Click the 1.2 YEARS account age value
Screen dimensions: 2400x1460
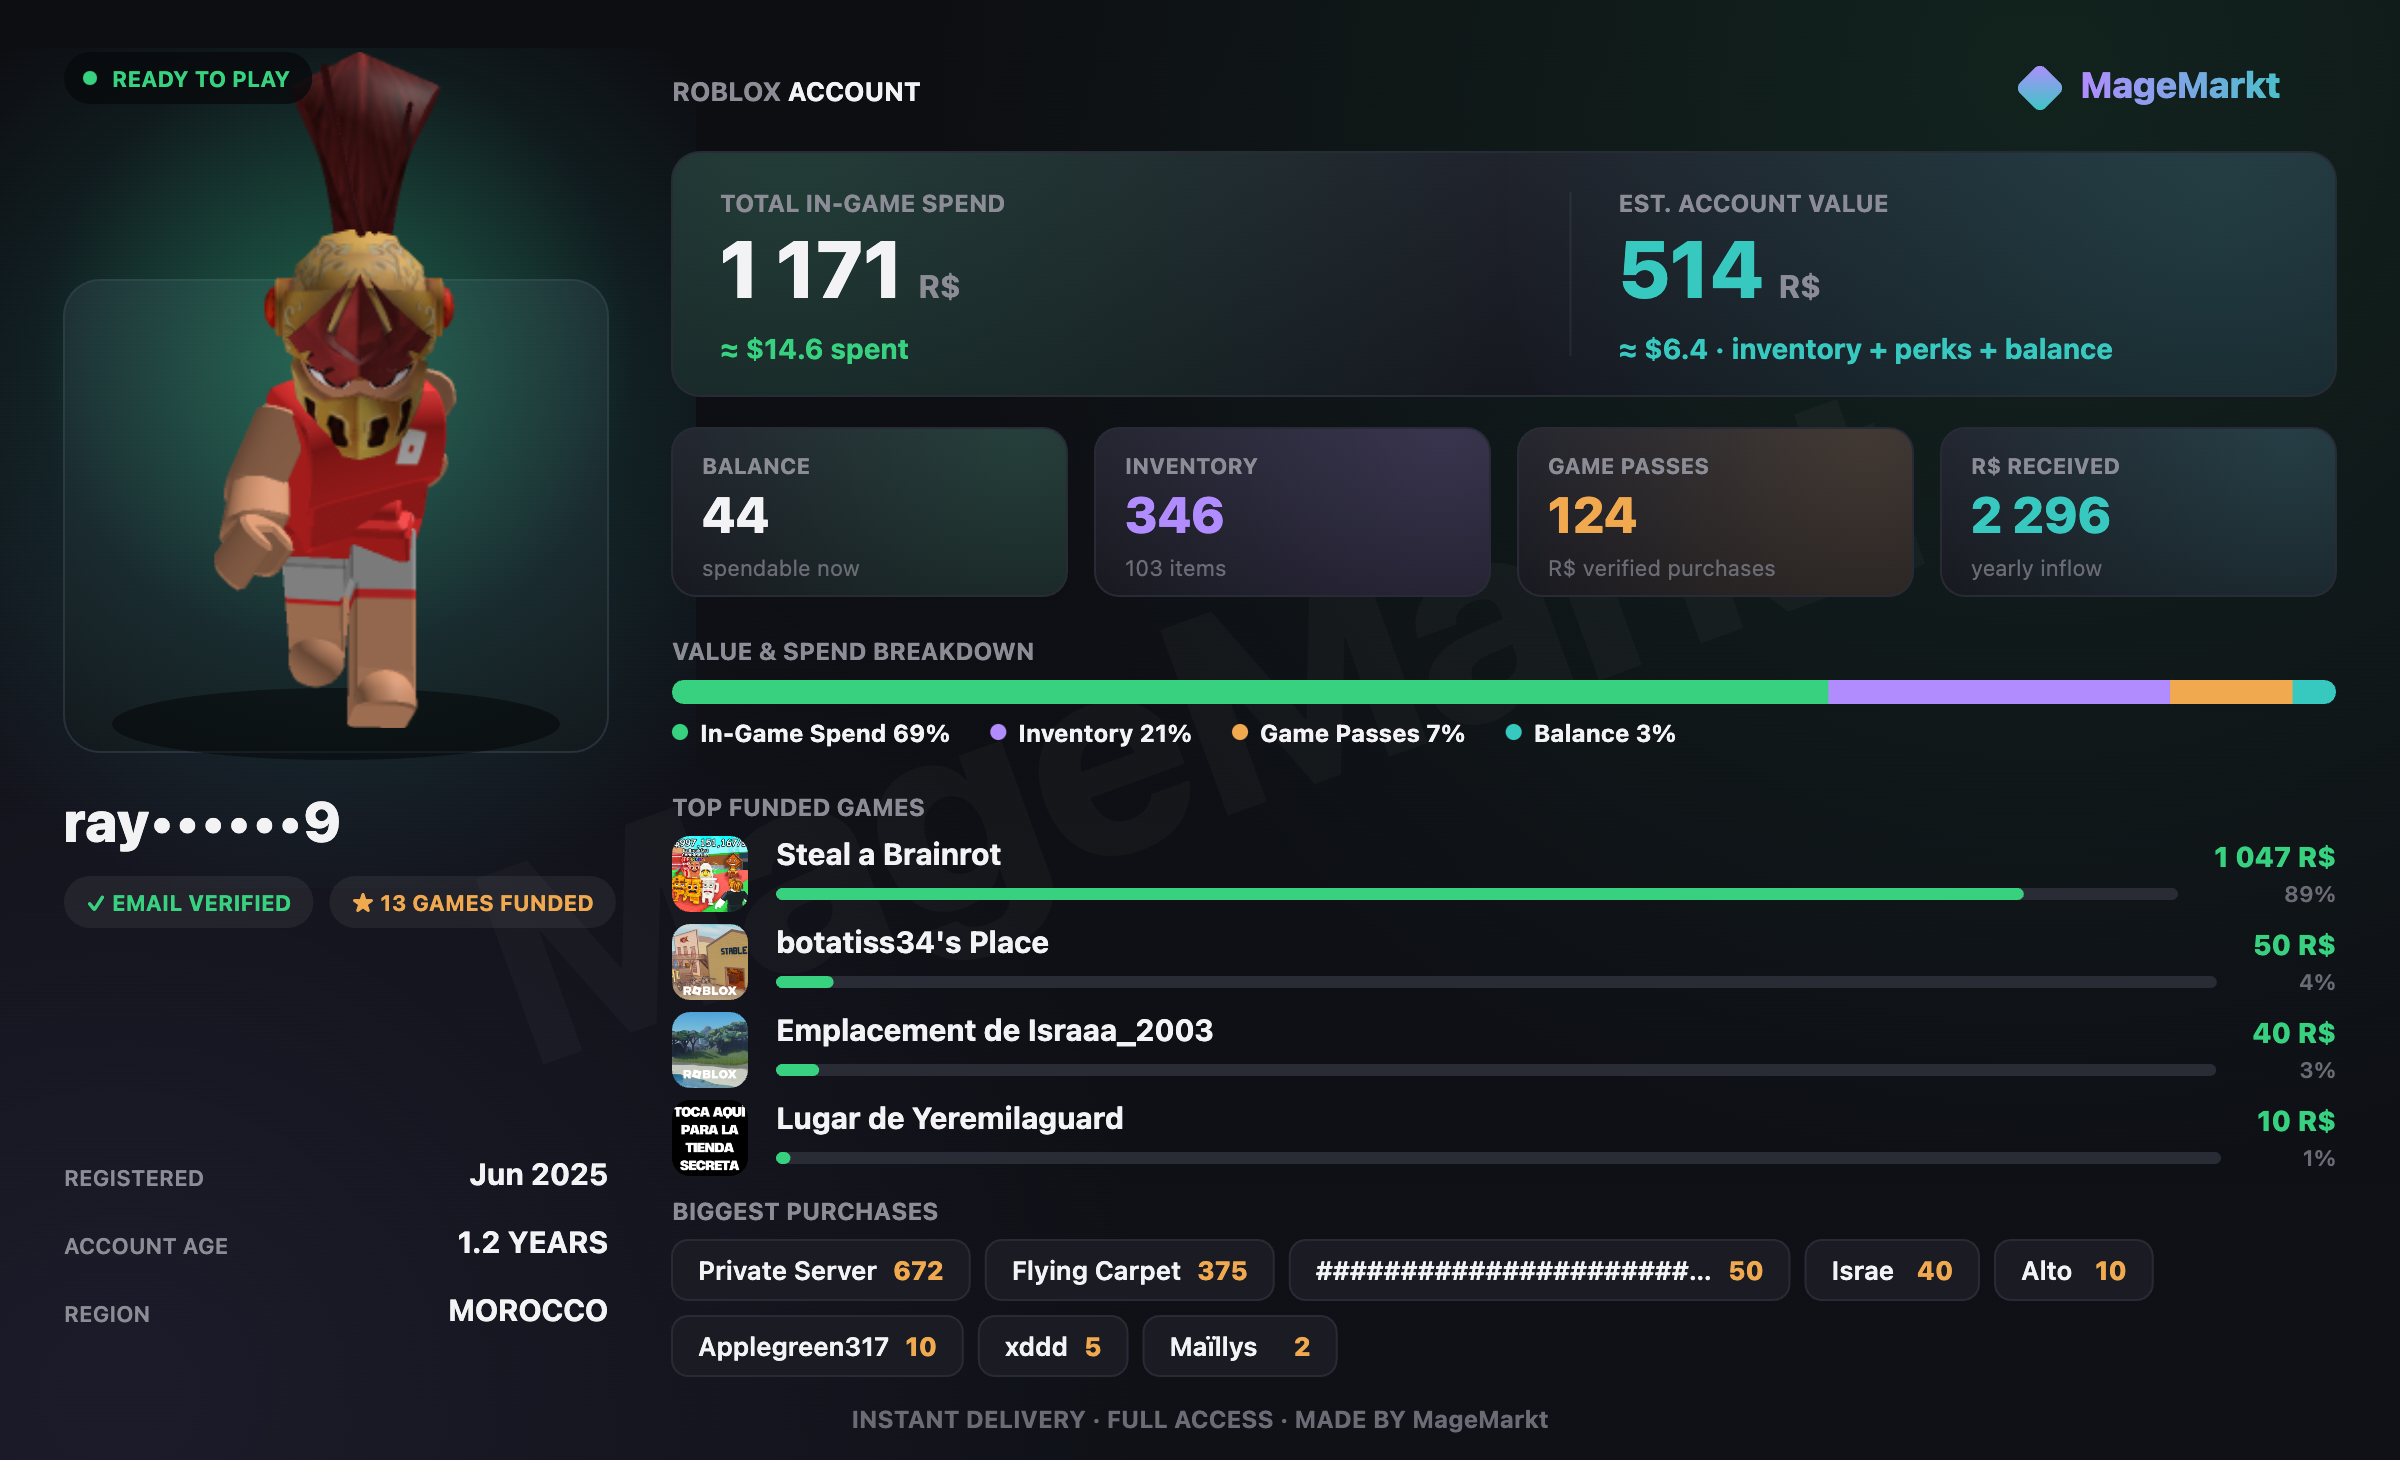(x=532, y=1242)
